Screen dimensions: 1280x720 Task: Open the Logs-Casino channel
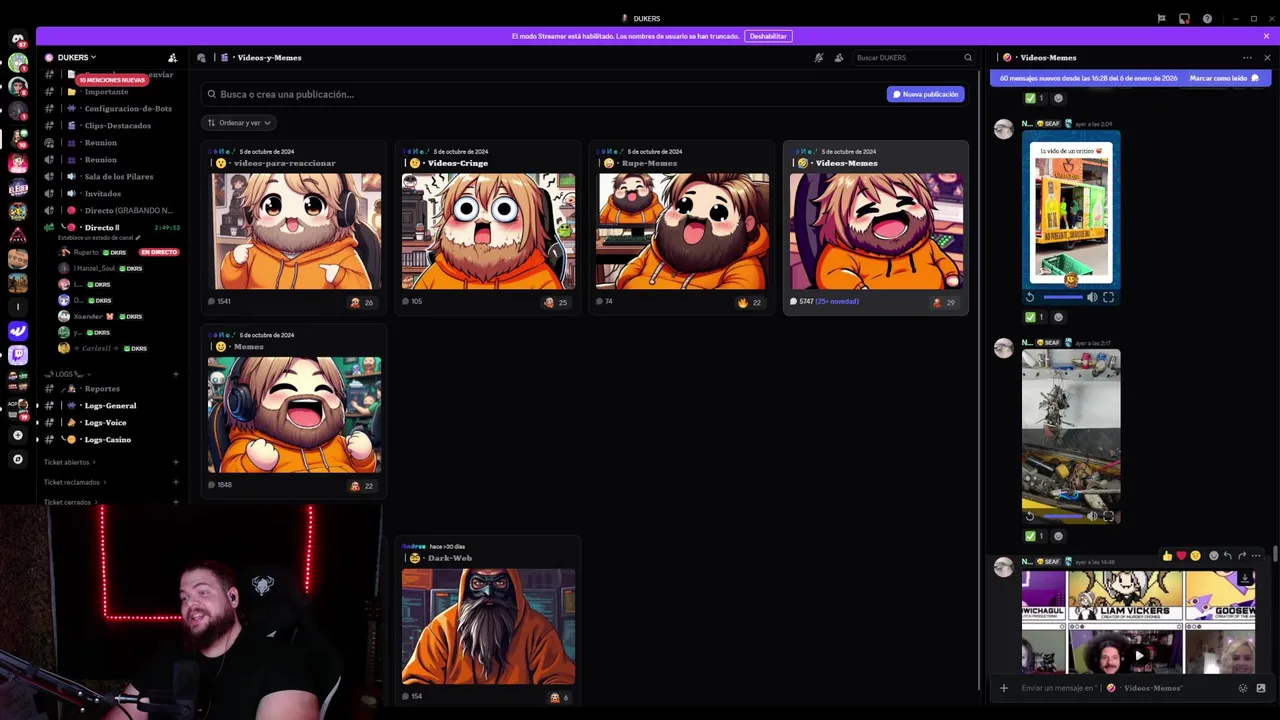111,439
